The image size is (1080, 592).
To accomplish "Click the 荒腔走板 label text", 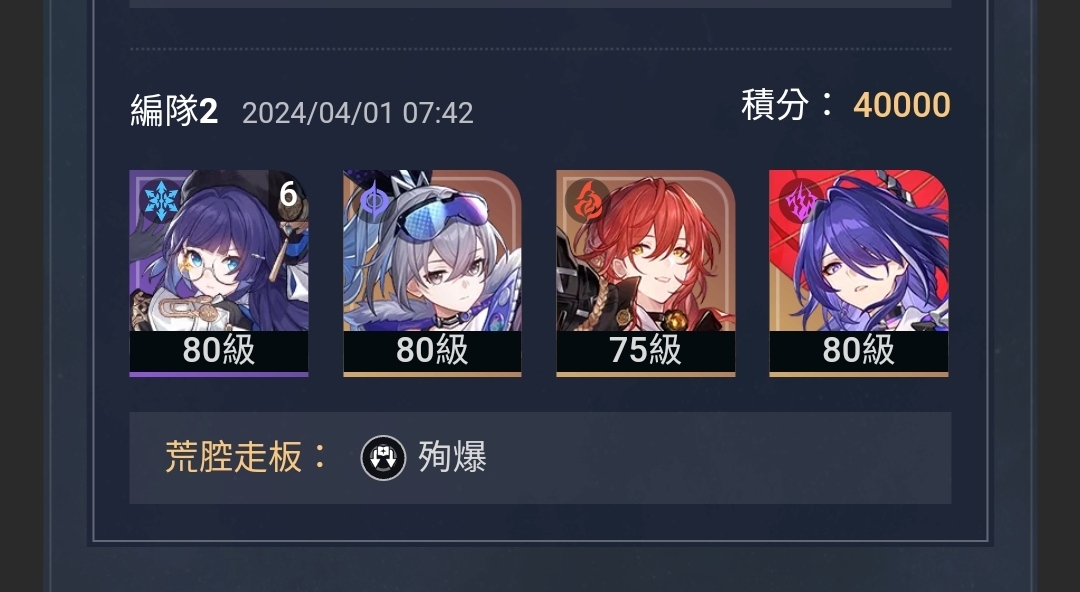I will click(x=233, y=457).
